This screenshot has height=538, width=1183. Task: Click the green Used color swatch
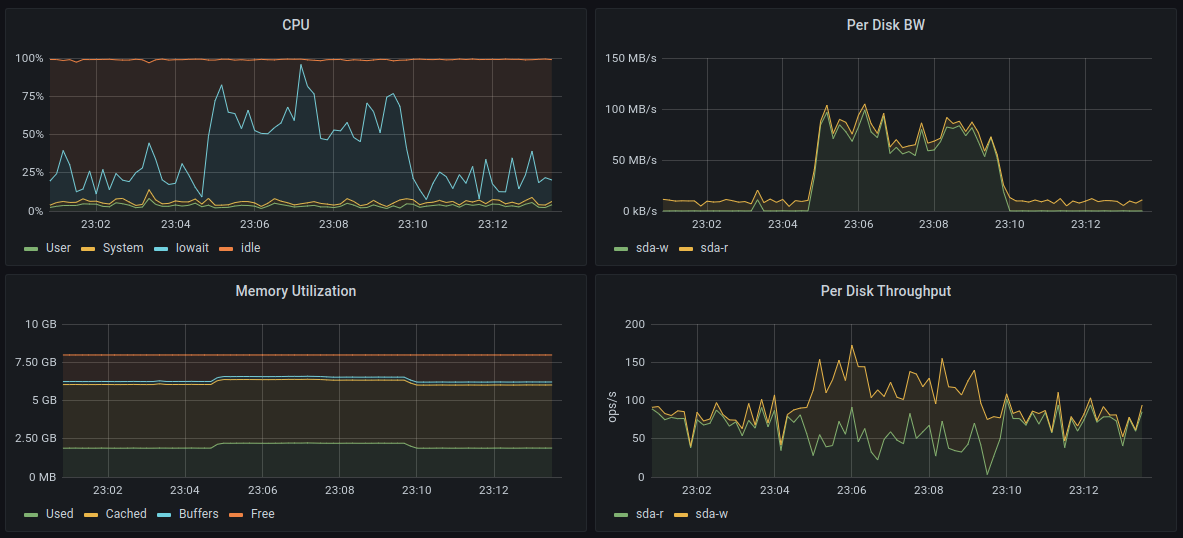[x=31, y=515]
